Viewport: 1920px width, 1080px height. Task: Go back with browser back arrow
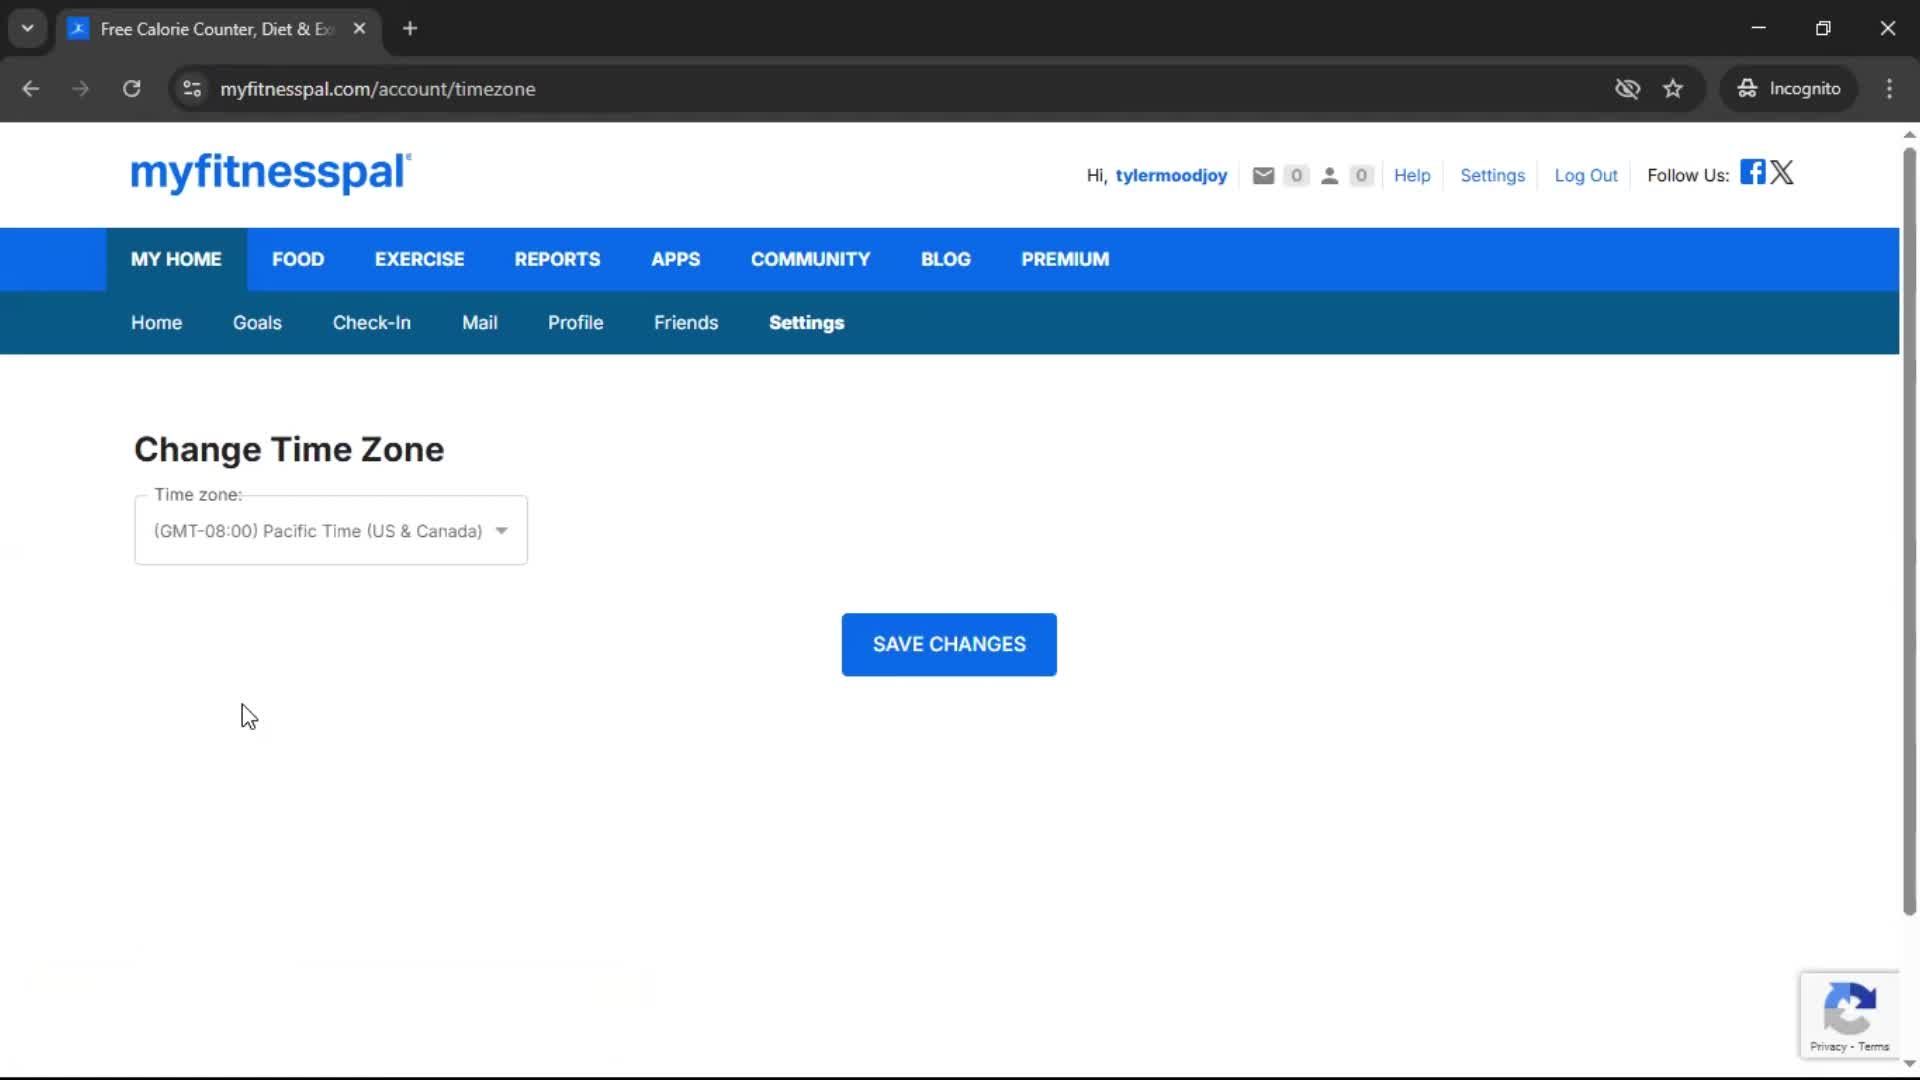click(x=30, y=89)
